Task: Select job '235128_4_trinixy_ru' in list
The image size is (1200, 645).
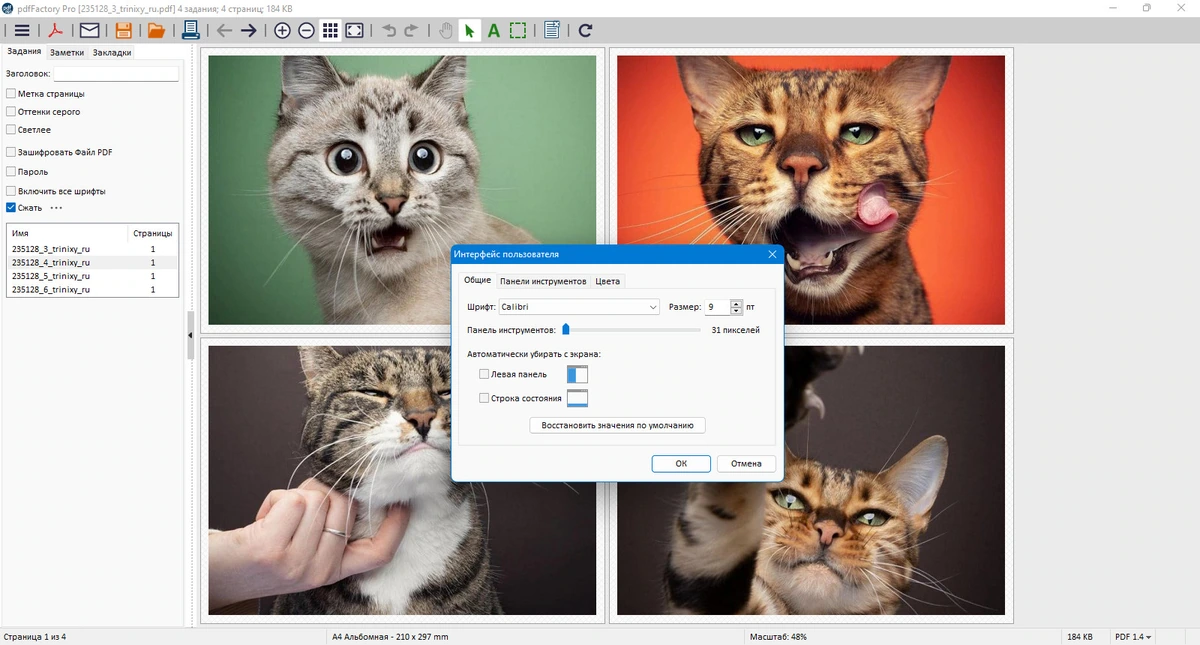Action: click(x=93, y=262)
